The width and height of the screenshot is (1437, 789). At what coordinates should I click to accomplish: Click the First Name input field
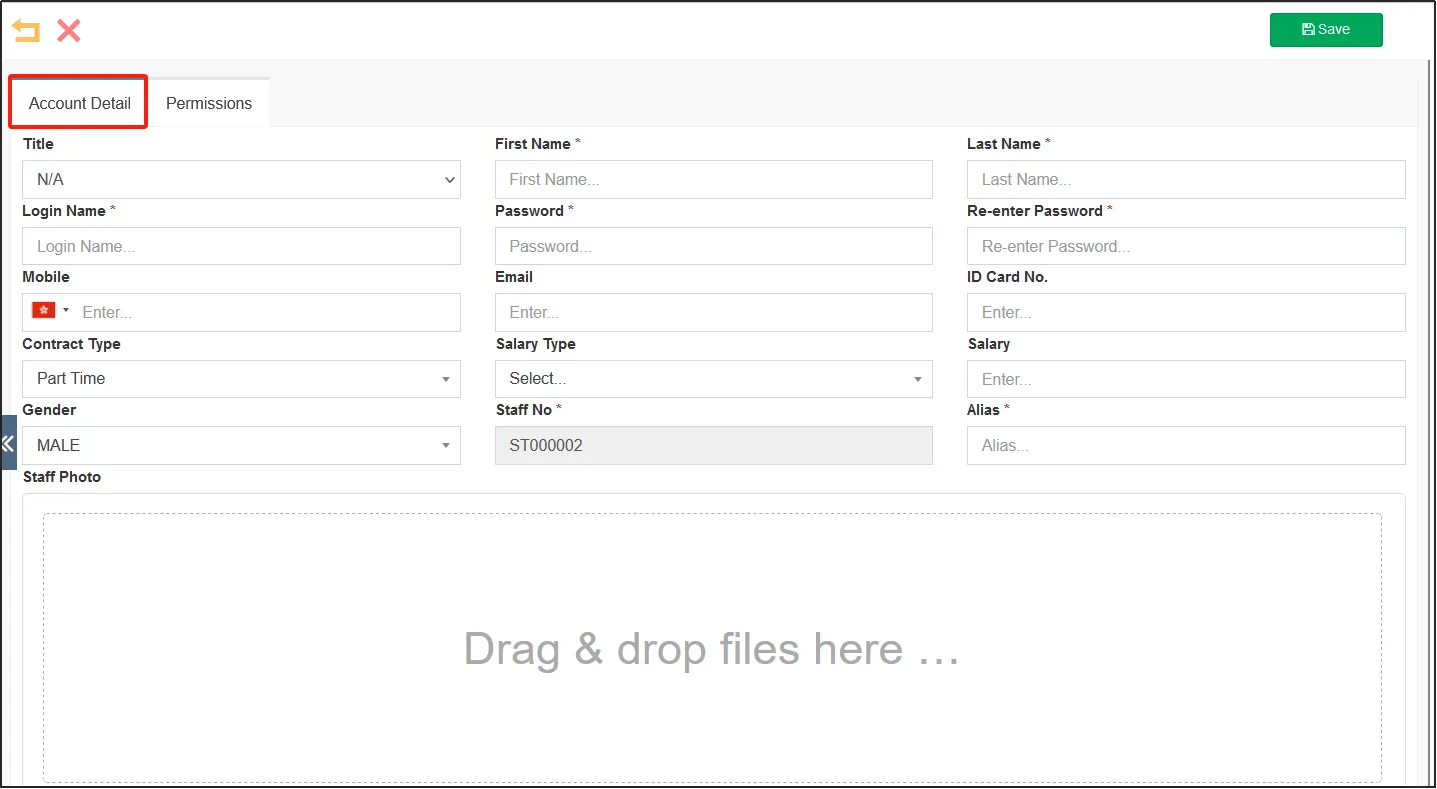(x=713, y=180)
